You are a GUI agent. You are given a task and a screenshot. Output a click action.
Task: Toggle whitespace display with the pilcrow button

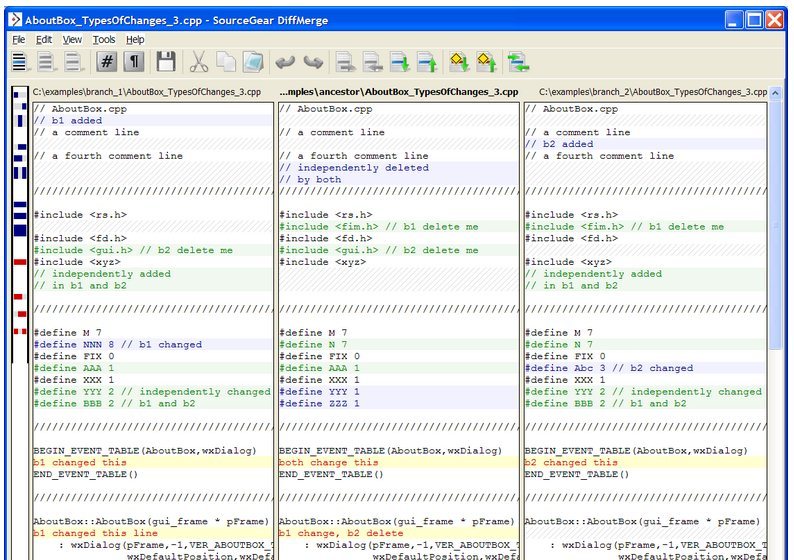click(x=133, y=62)
